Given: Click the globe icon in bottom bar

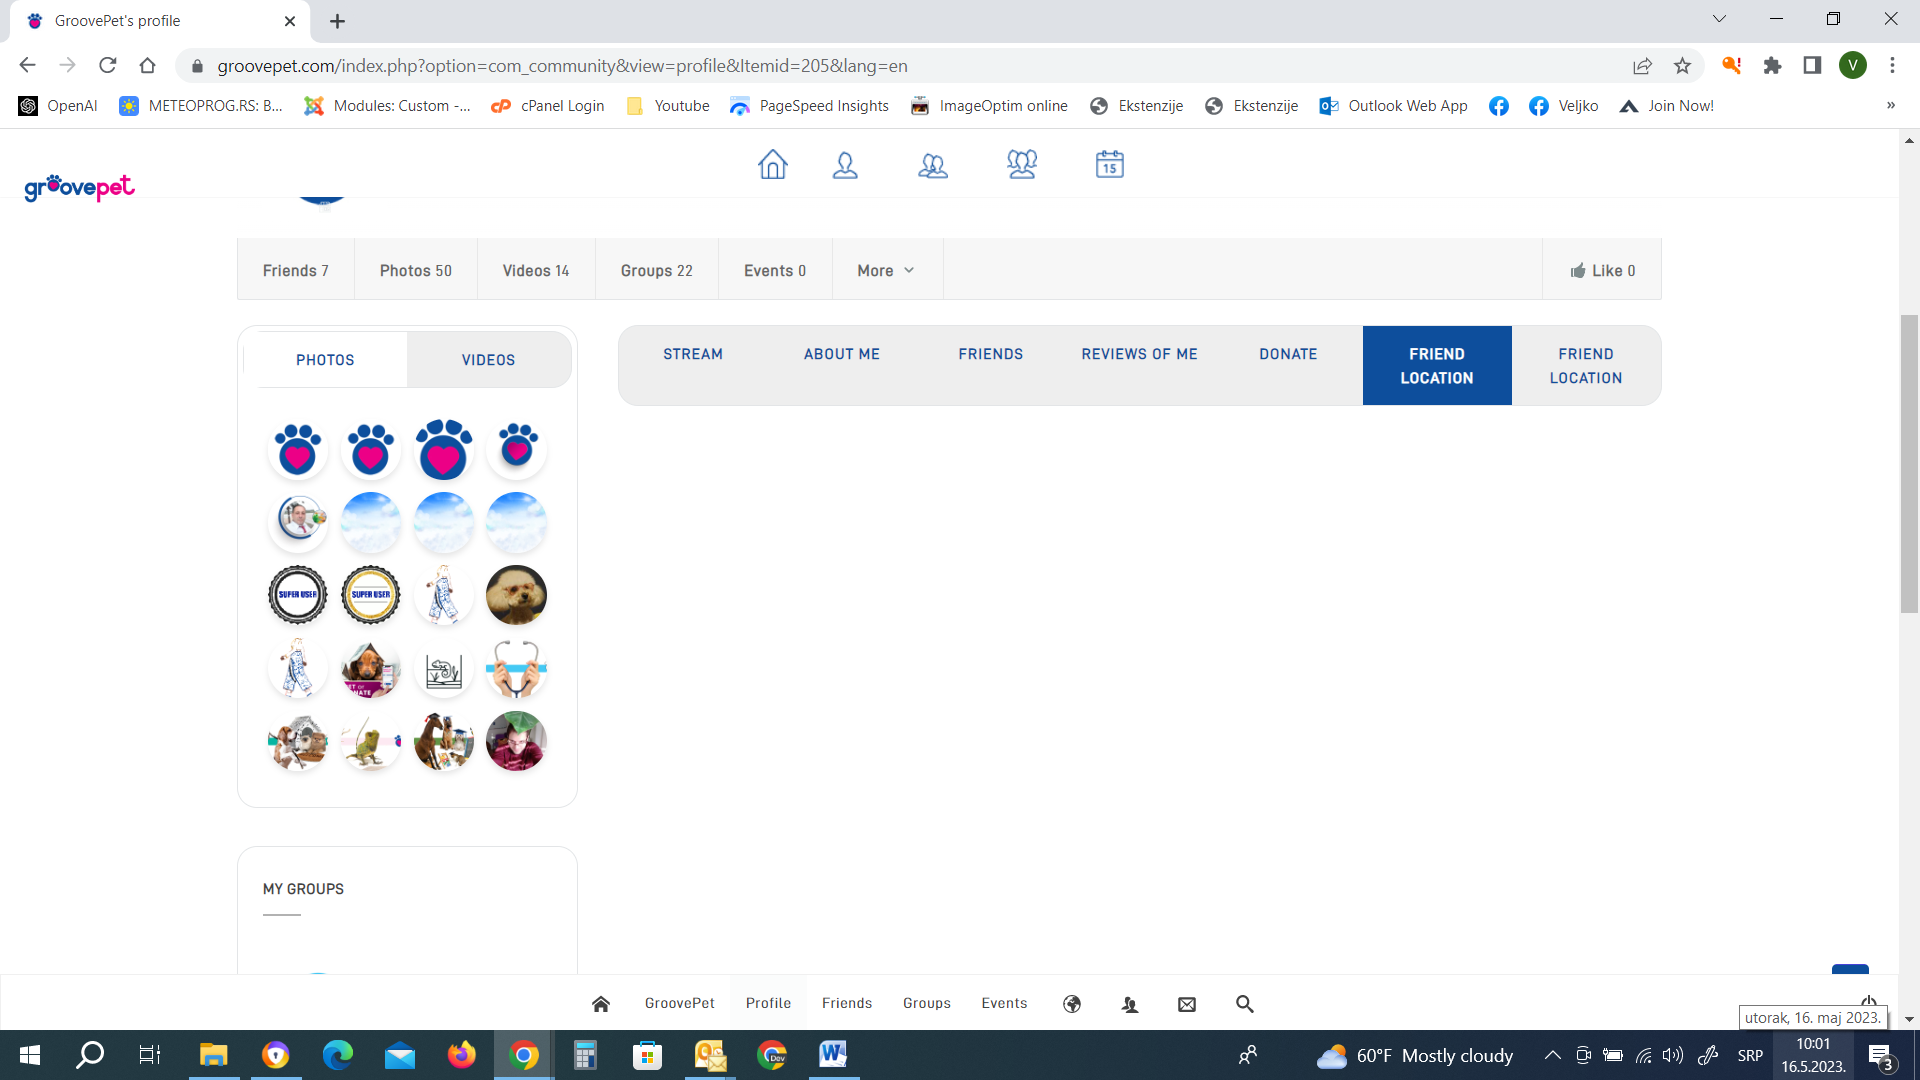Looking at the screenshot, I should click(x=1072, y=1004).
